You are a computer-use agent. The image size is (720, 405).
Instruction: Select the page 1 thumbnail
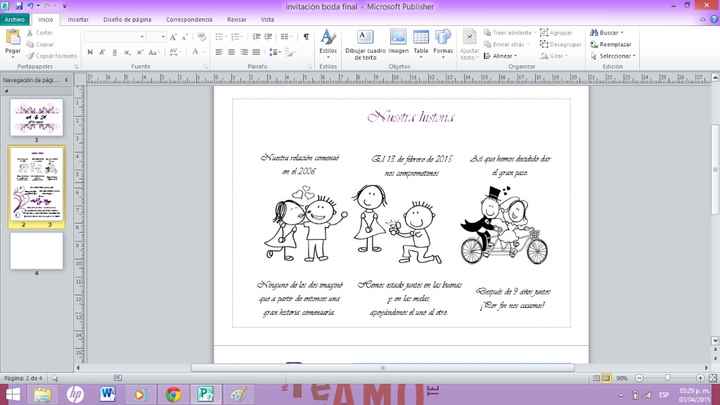coord(36,116)
